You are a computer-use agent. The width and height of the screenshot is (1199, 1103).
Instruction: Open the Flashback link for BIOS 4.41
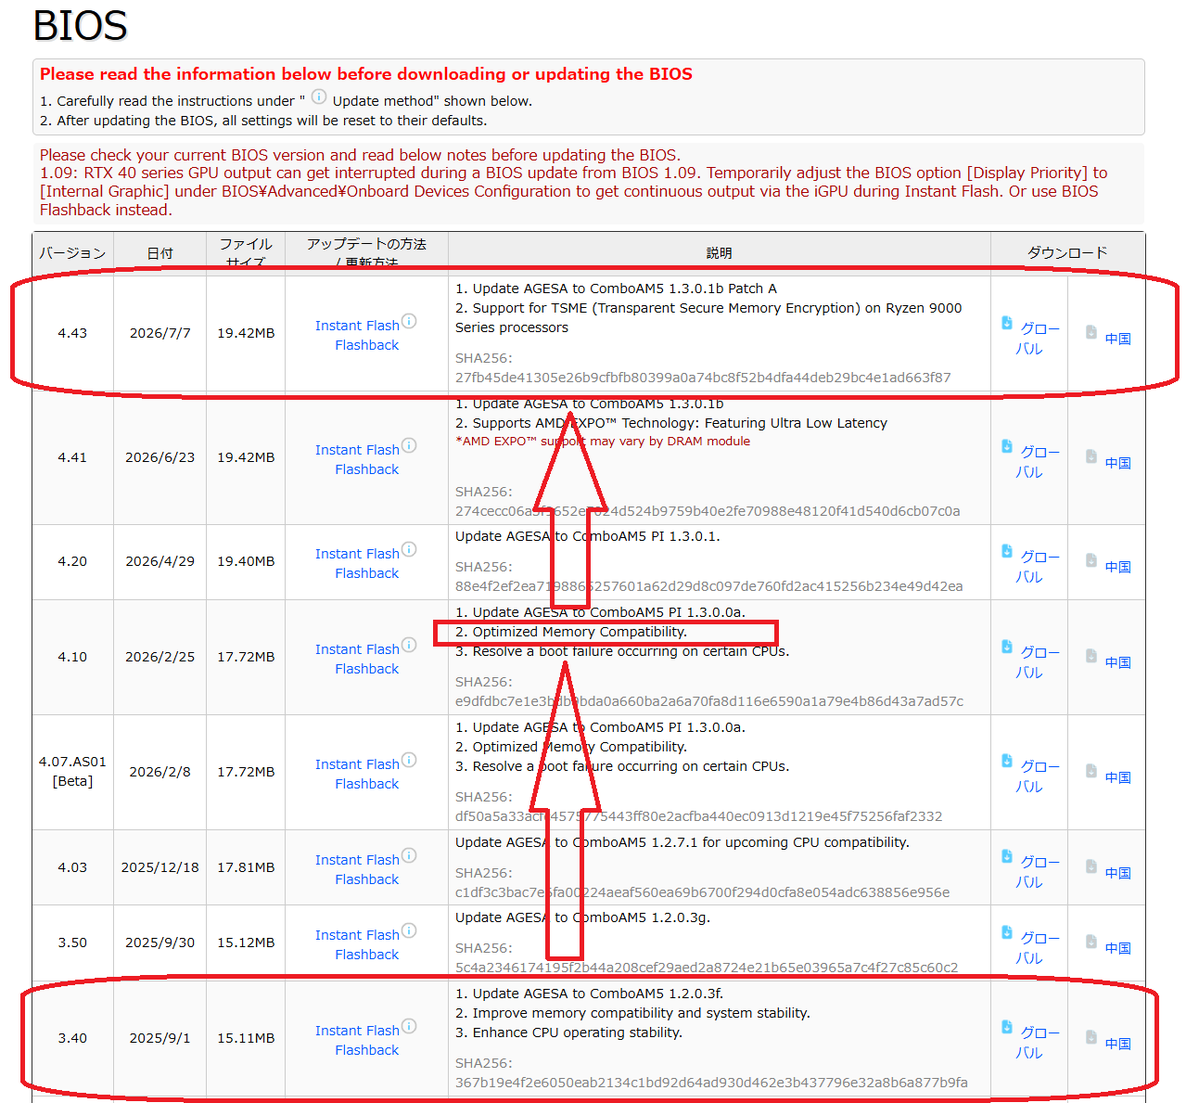coord(367,470)
